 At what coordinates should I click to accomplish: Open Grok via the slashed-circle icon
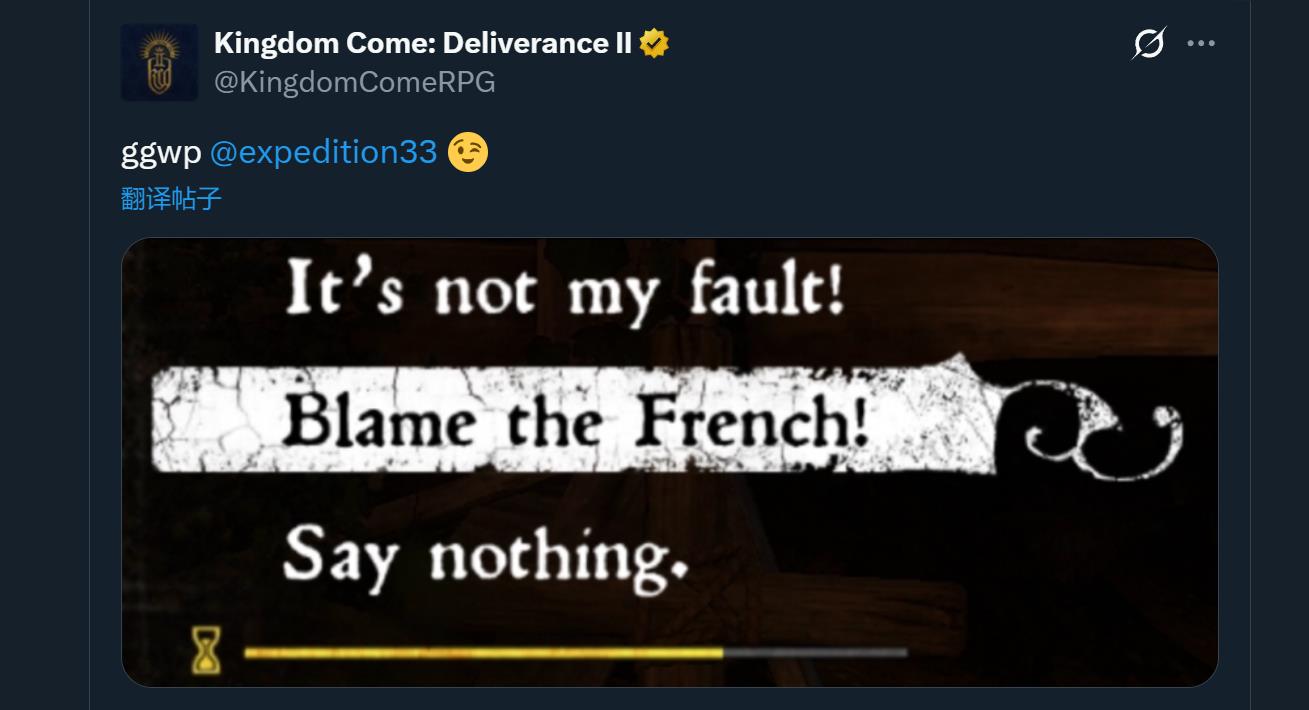(1149, 44)
